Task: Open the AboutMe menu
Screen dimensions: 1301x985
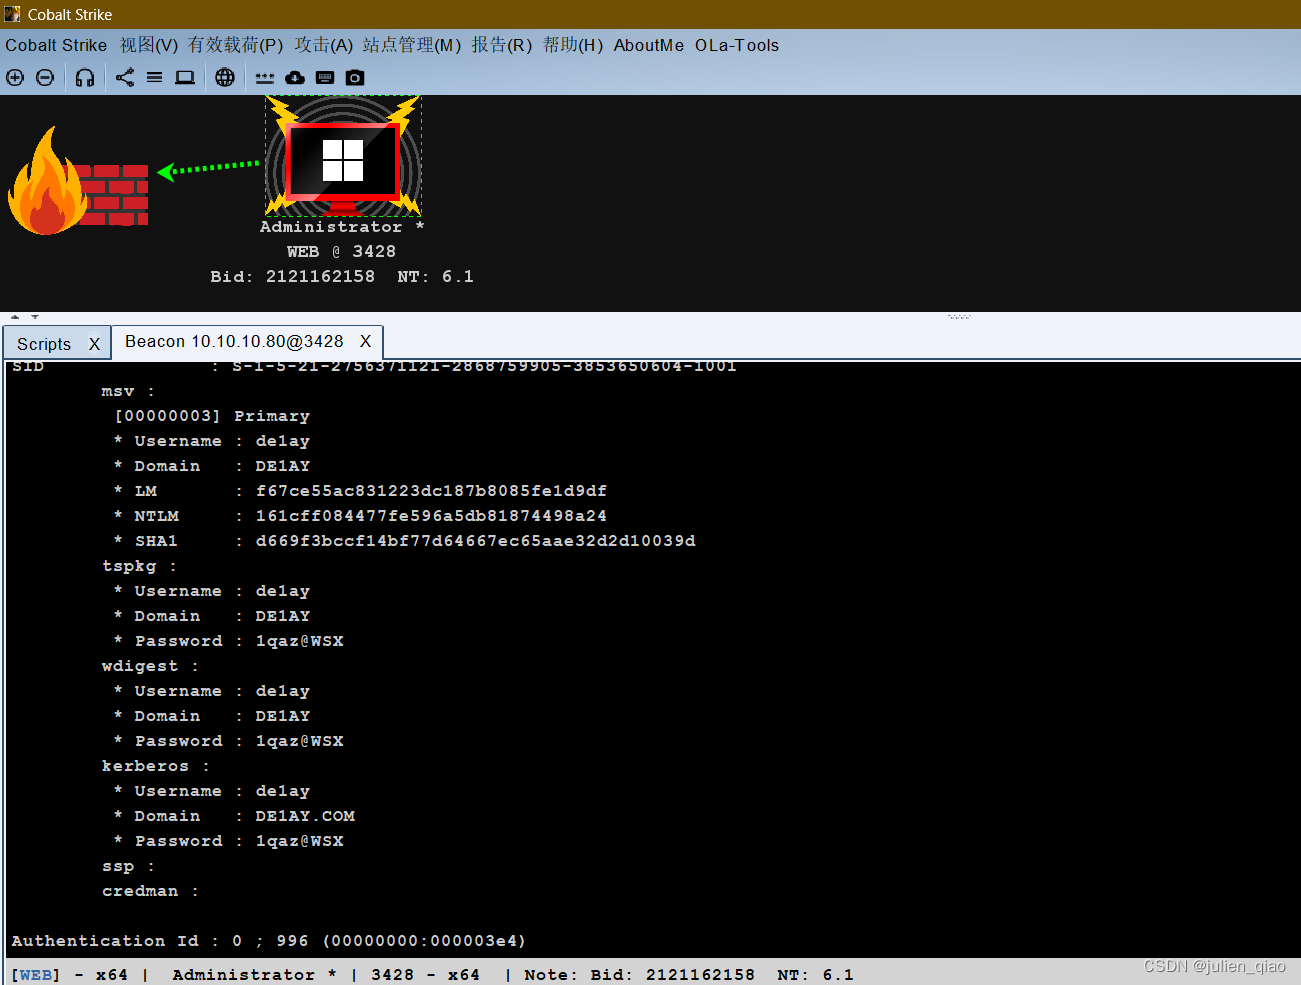Action: pyautogui.click(x=649, y=45)
